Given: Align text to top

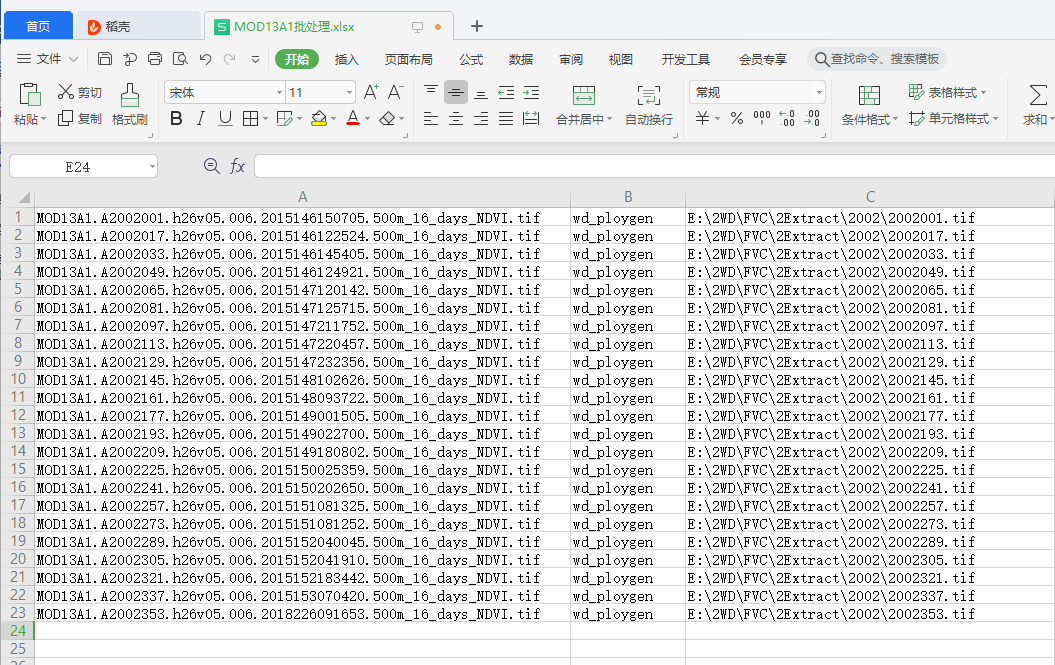Looking at the screenshot, I should [x=431, y=92].
